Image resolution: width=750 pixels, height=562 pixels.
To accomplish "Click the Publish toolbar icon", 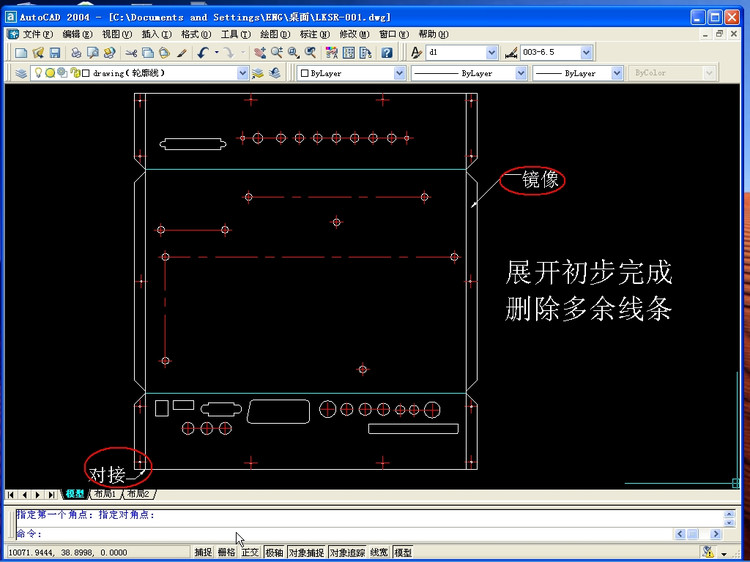I will [110, 53].
